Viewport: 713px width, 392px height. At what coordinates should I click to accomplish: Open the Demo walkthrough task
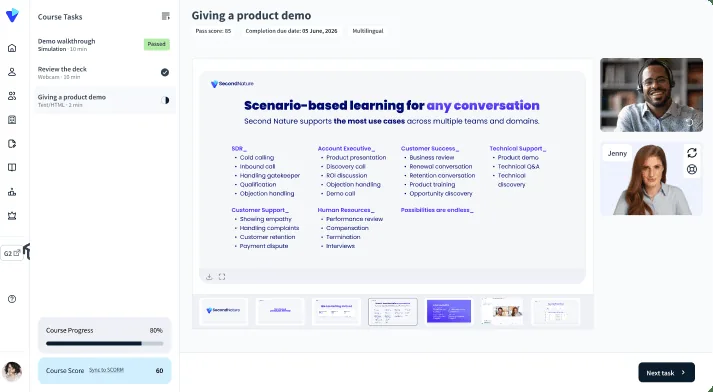tap(105, 45)
